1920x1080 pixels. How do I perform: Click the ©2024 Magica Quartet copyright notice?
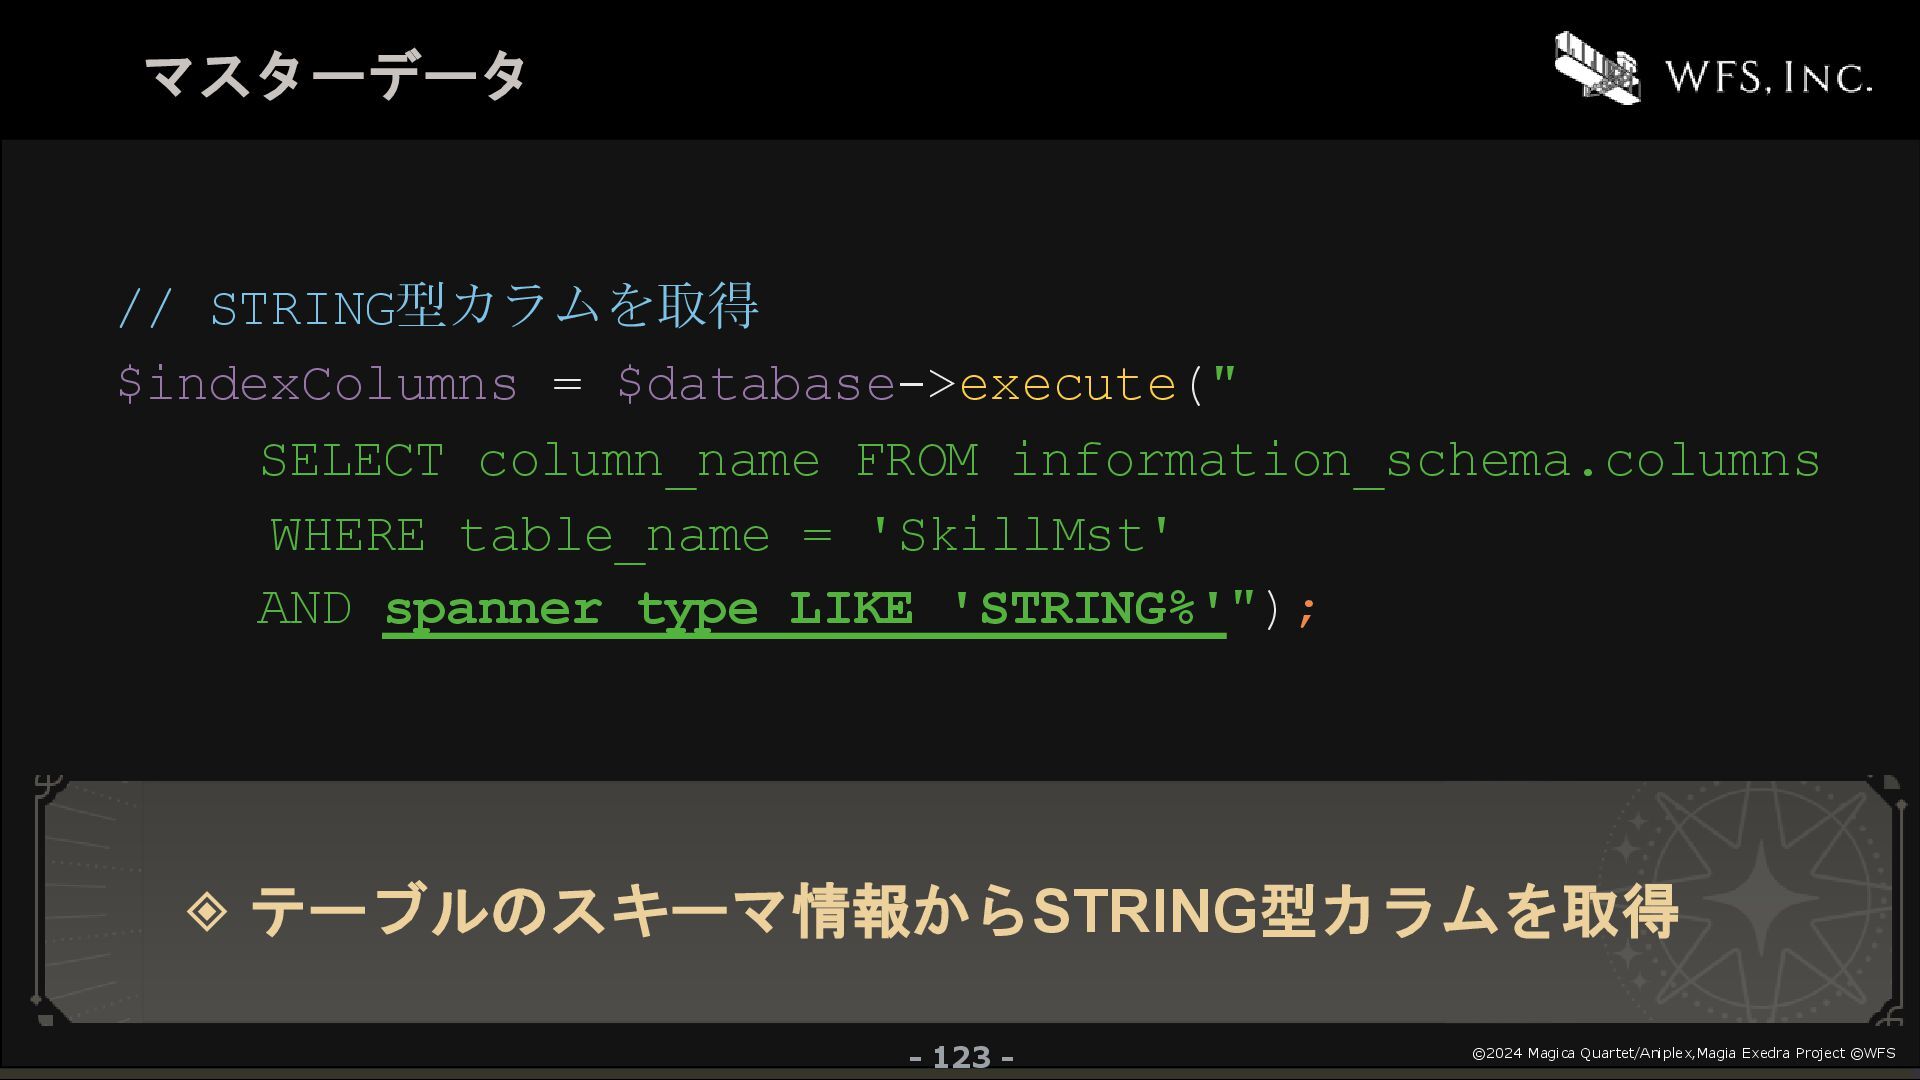tap(1684, 1053)
